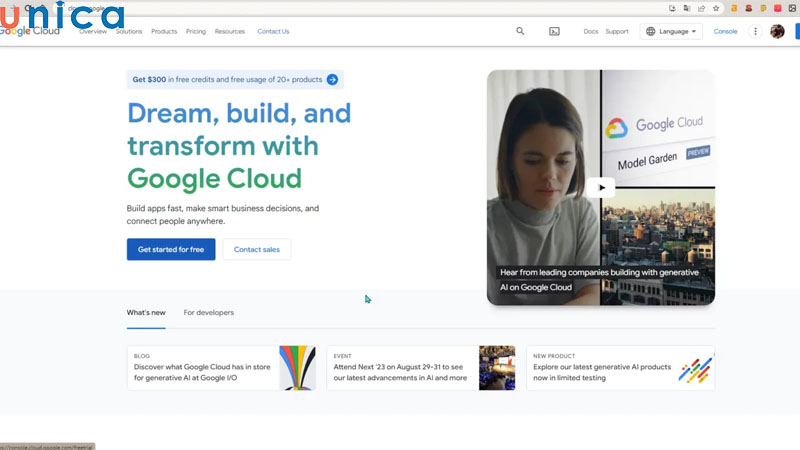Open the site search magnifier icon
Image resolution: width=800 pixels, height=450 pixels.
(520, 31)
